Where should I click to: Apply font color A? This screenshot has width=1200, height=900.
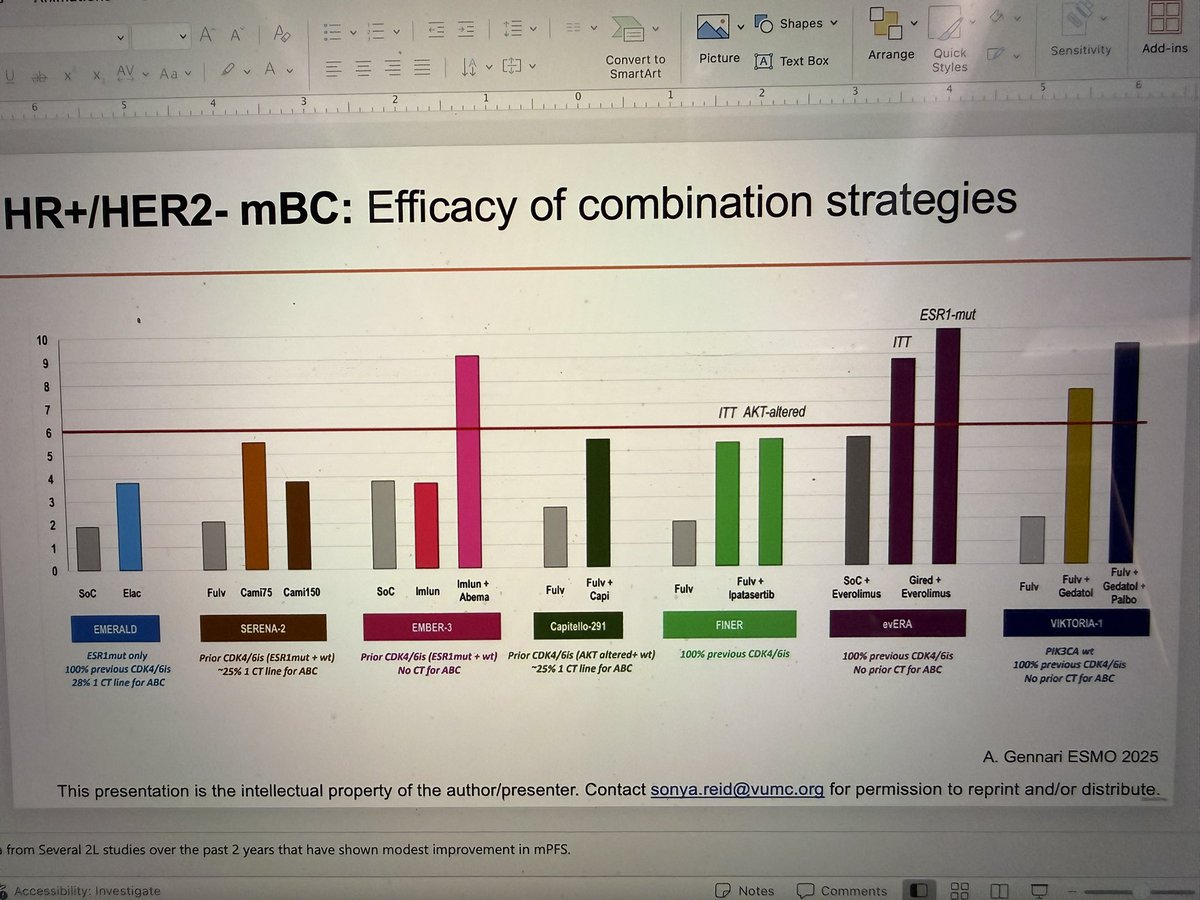(x=270, y=70)
